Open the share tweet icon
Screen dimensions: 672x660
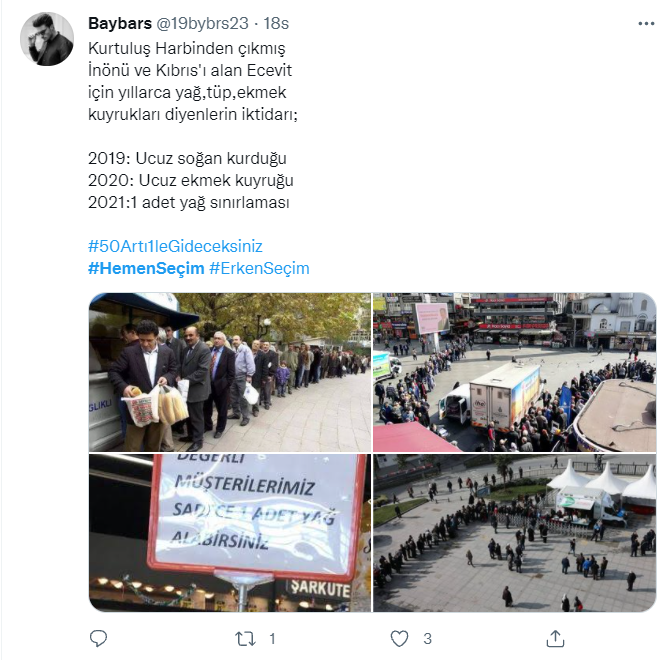[x=555, y=639]
